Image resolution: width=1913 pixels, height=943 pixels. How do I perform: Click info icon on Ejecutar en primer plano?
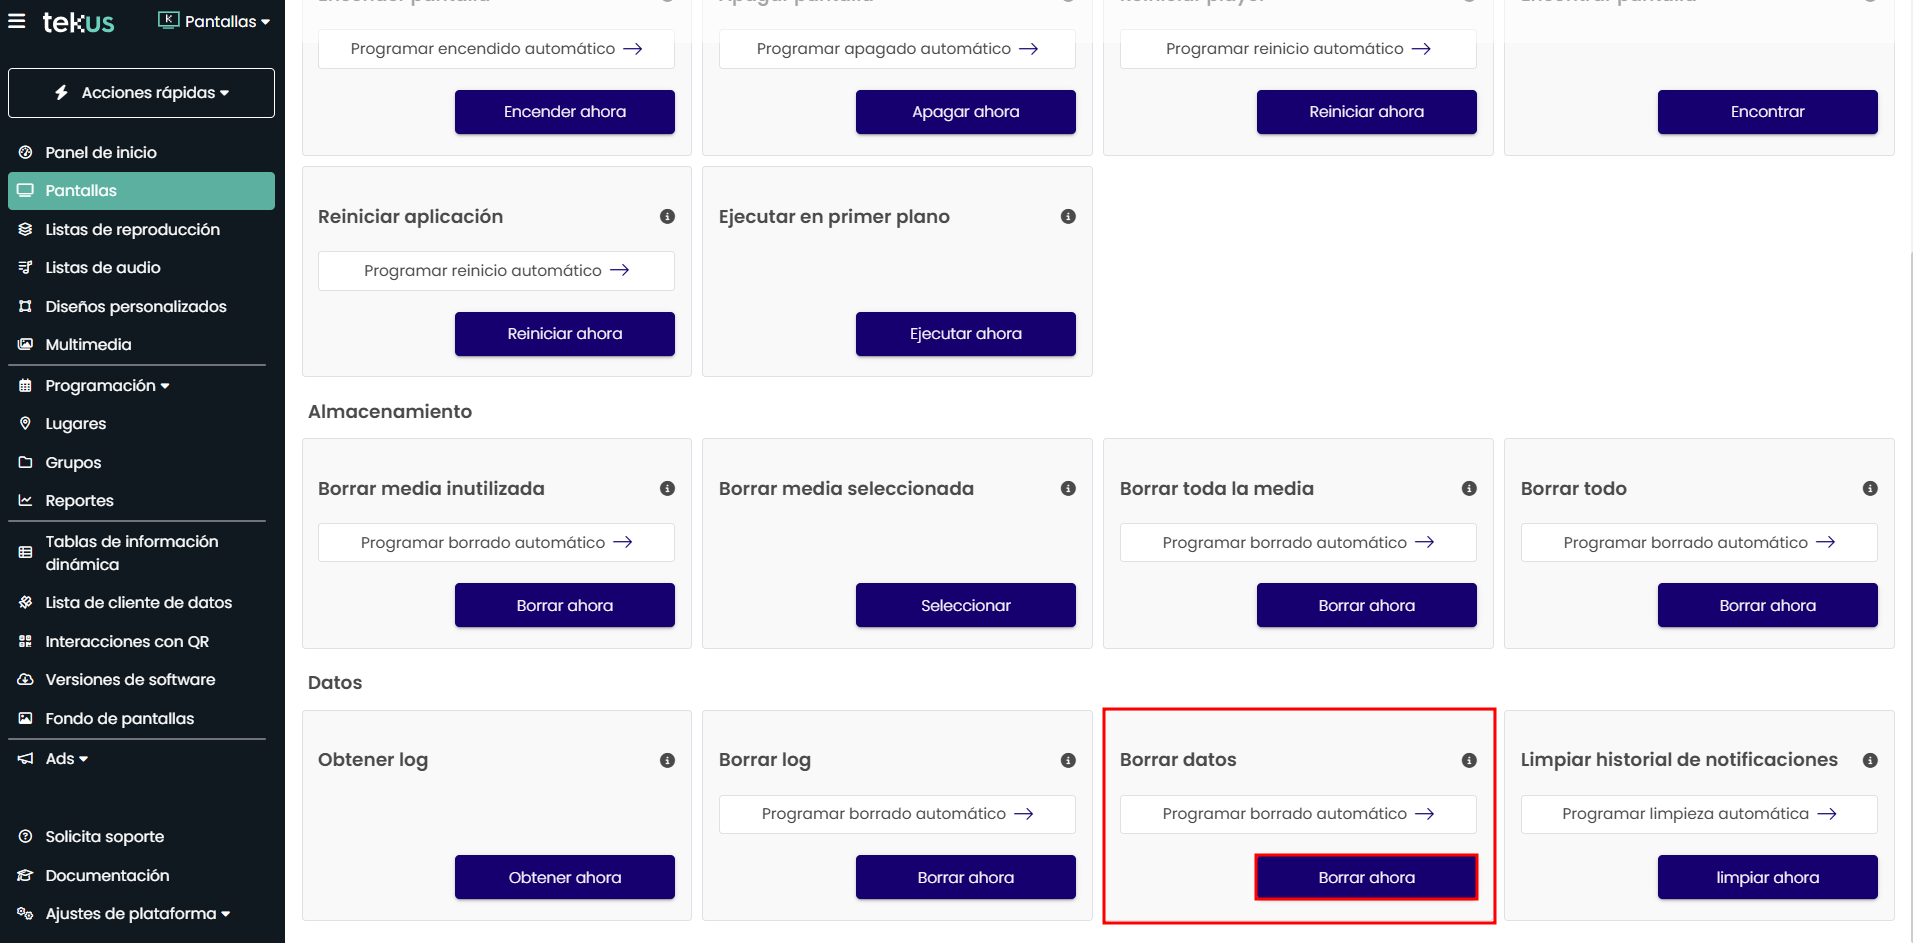tap(1068, 217)
